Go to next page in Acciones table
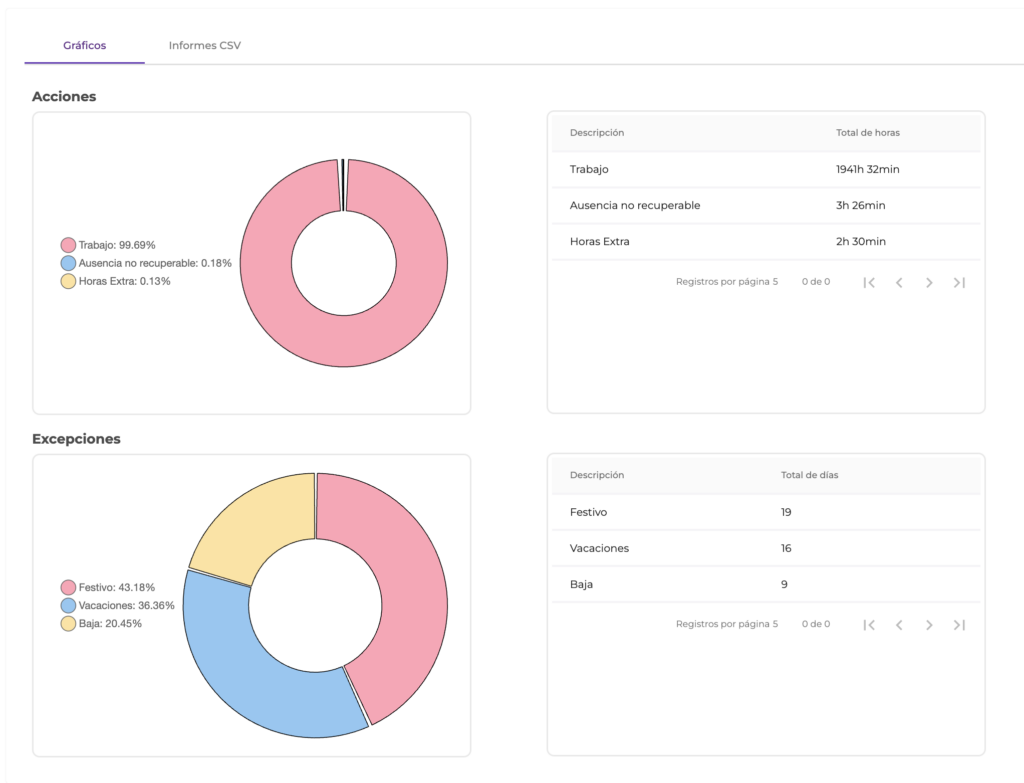Viewport: 1024px width, 783px height. 929,283
